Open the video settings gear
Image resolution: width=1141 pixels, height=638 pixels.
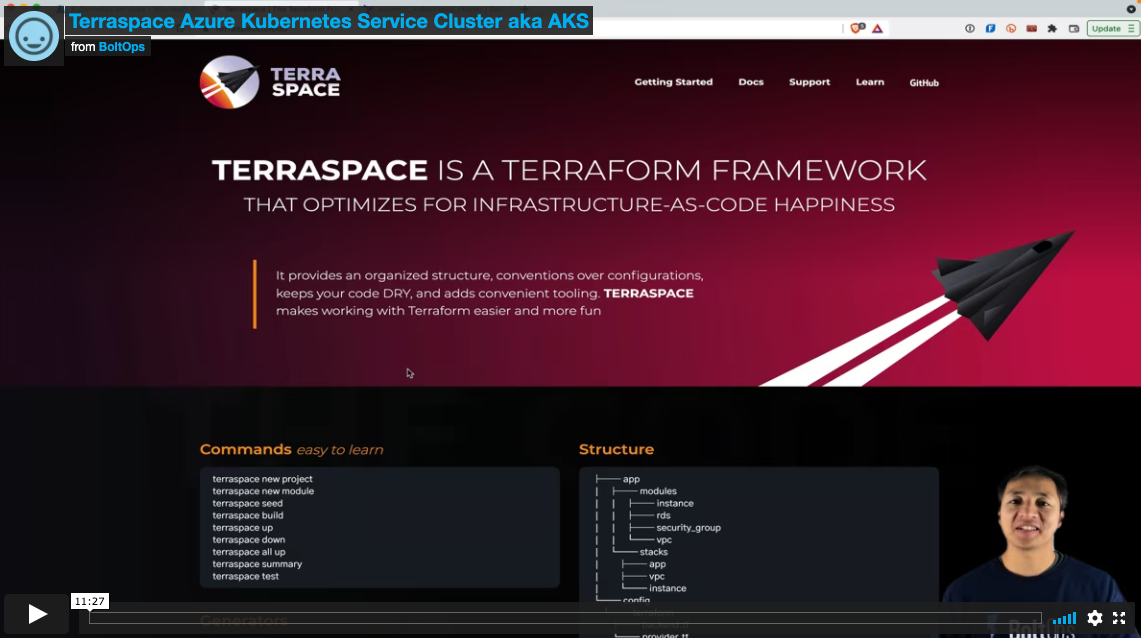click(x=1094, y=618)
